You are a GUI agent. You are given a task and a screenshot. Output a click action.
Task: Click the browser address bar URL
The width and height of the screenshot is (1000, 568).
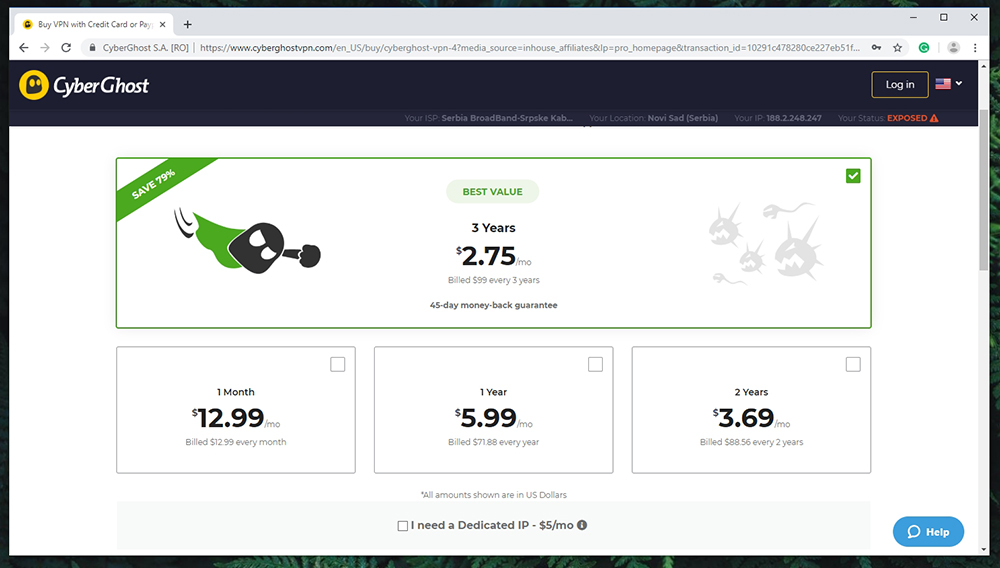529,48
